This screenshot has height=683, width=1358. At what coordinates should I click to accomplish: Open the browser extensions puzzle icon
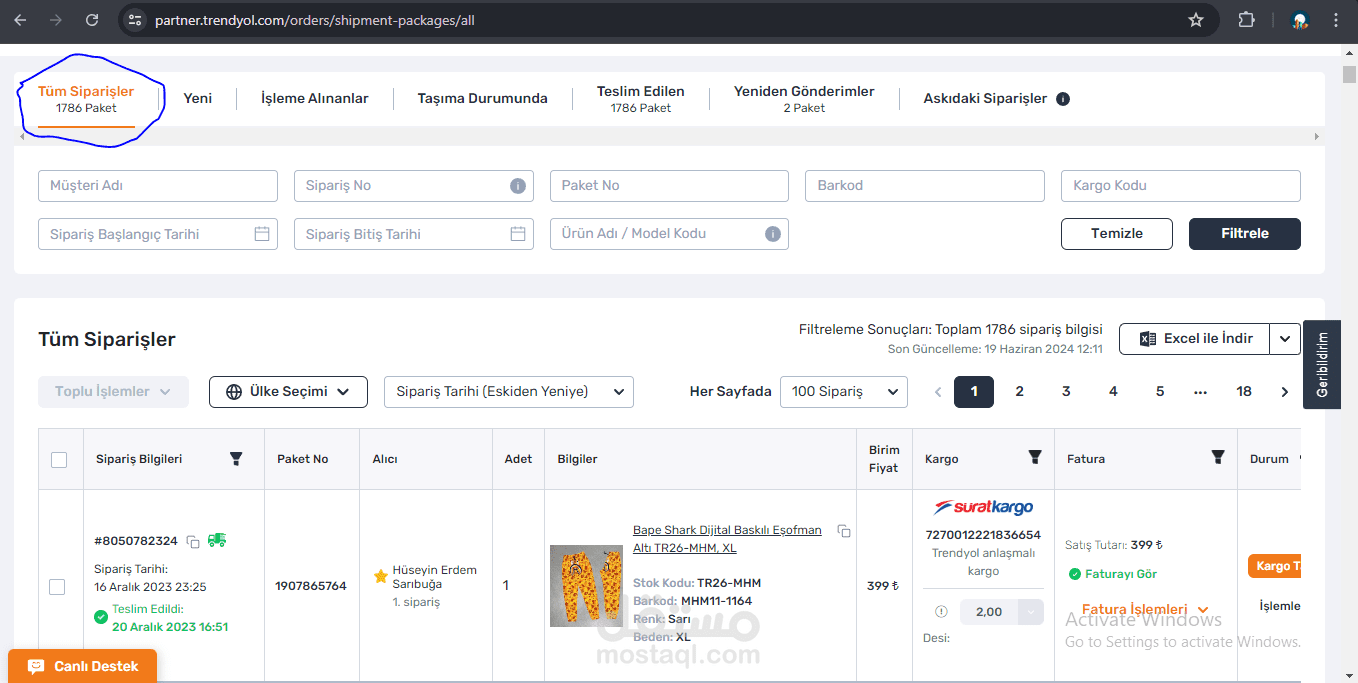point(1246,20)
